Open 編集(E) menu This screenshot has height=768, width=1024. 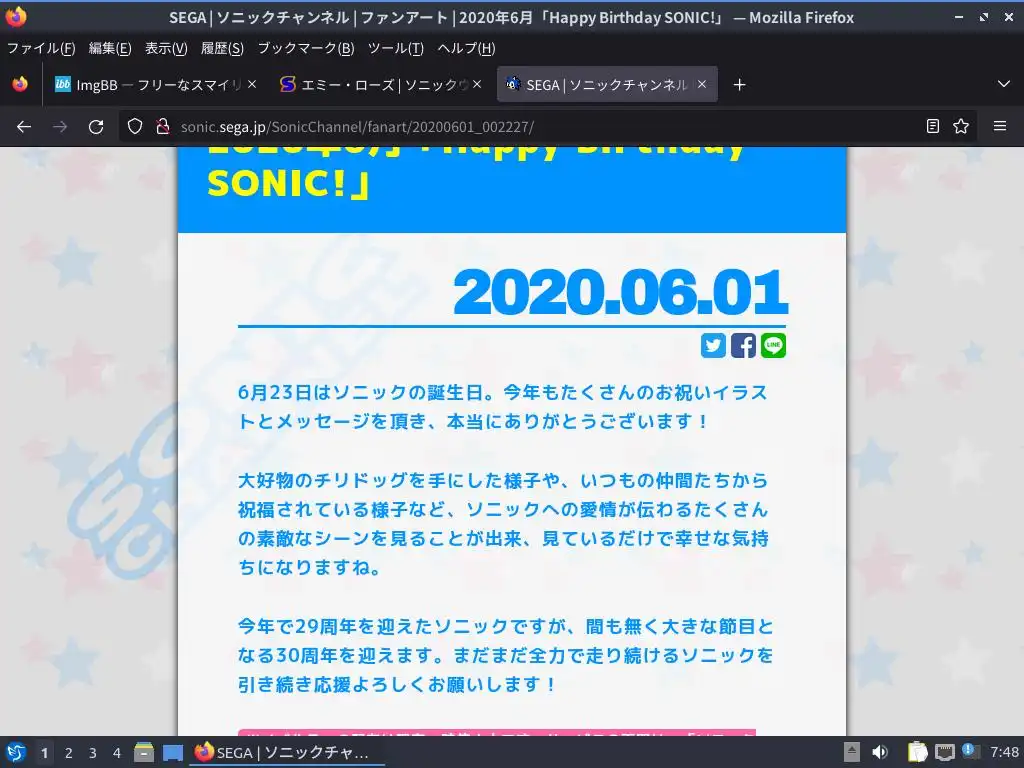tap(110, 48)
